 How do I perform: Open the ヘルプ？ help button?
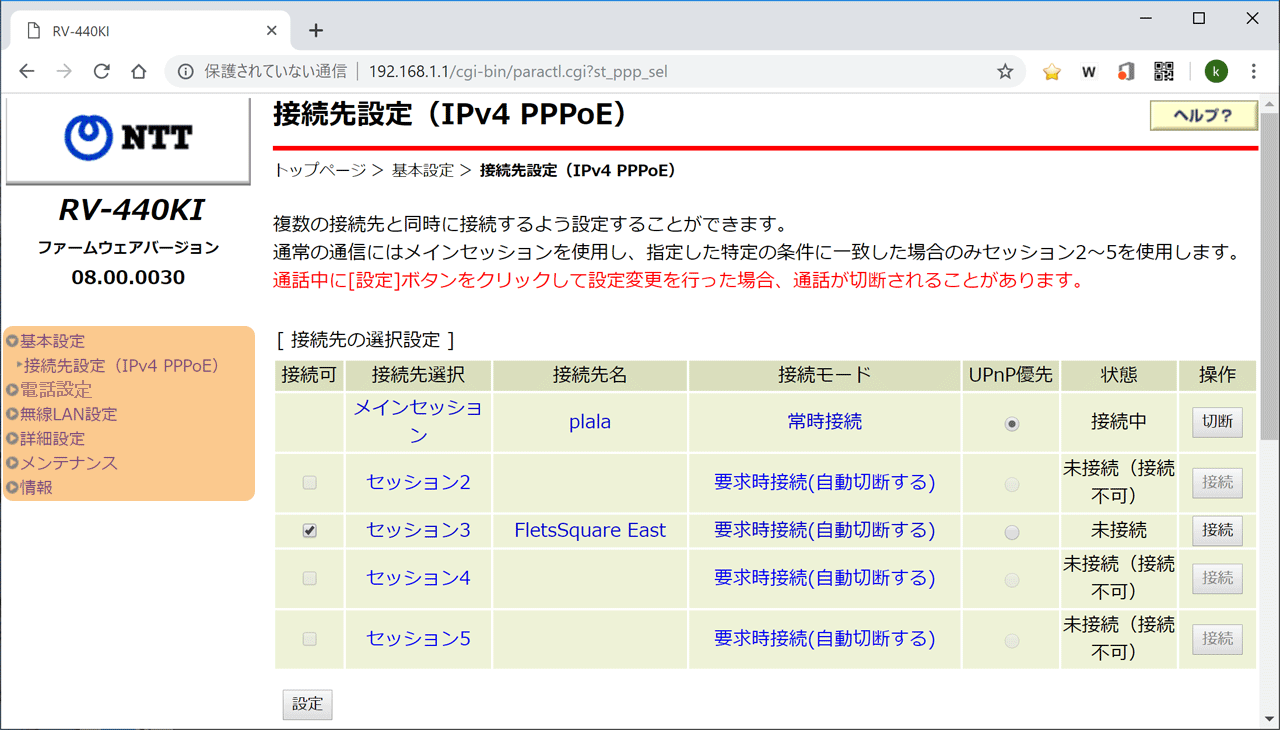pyautogui.click(x=1203, y=116)
